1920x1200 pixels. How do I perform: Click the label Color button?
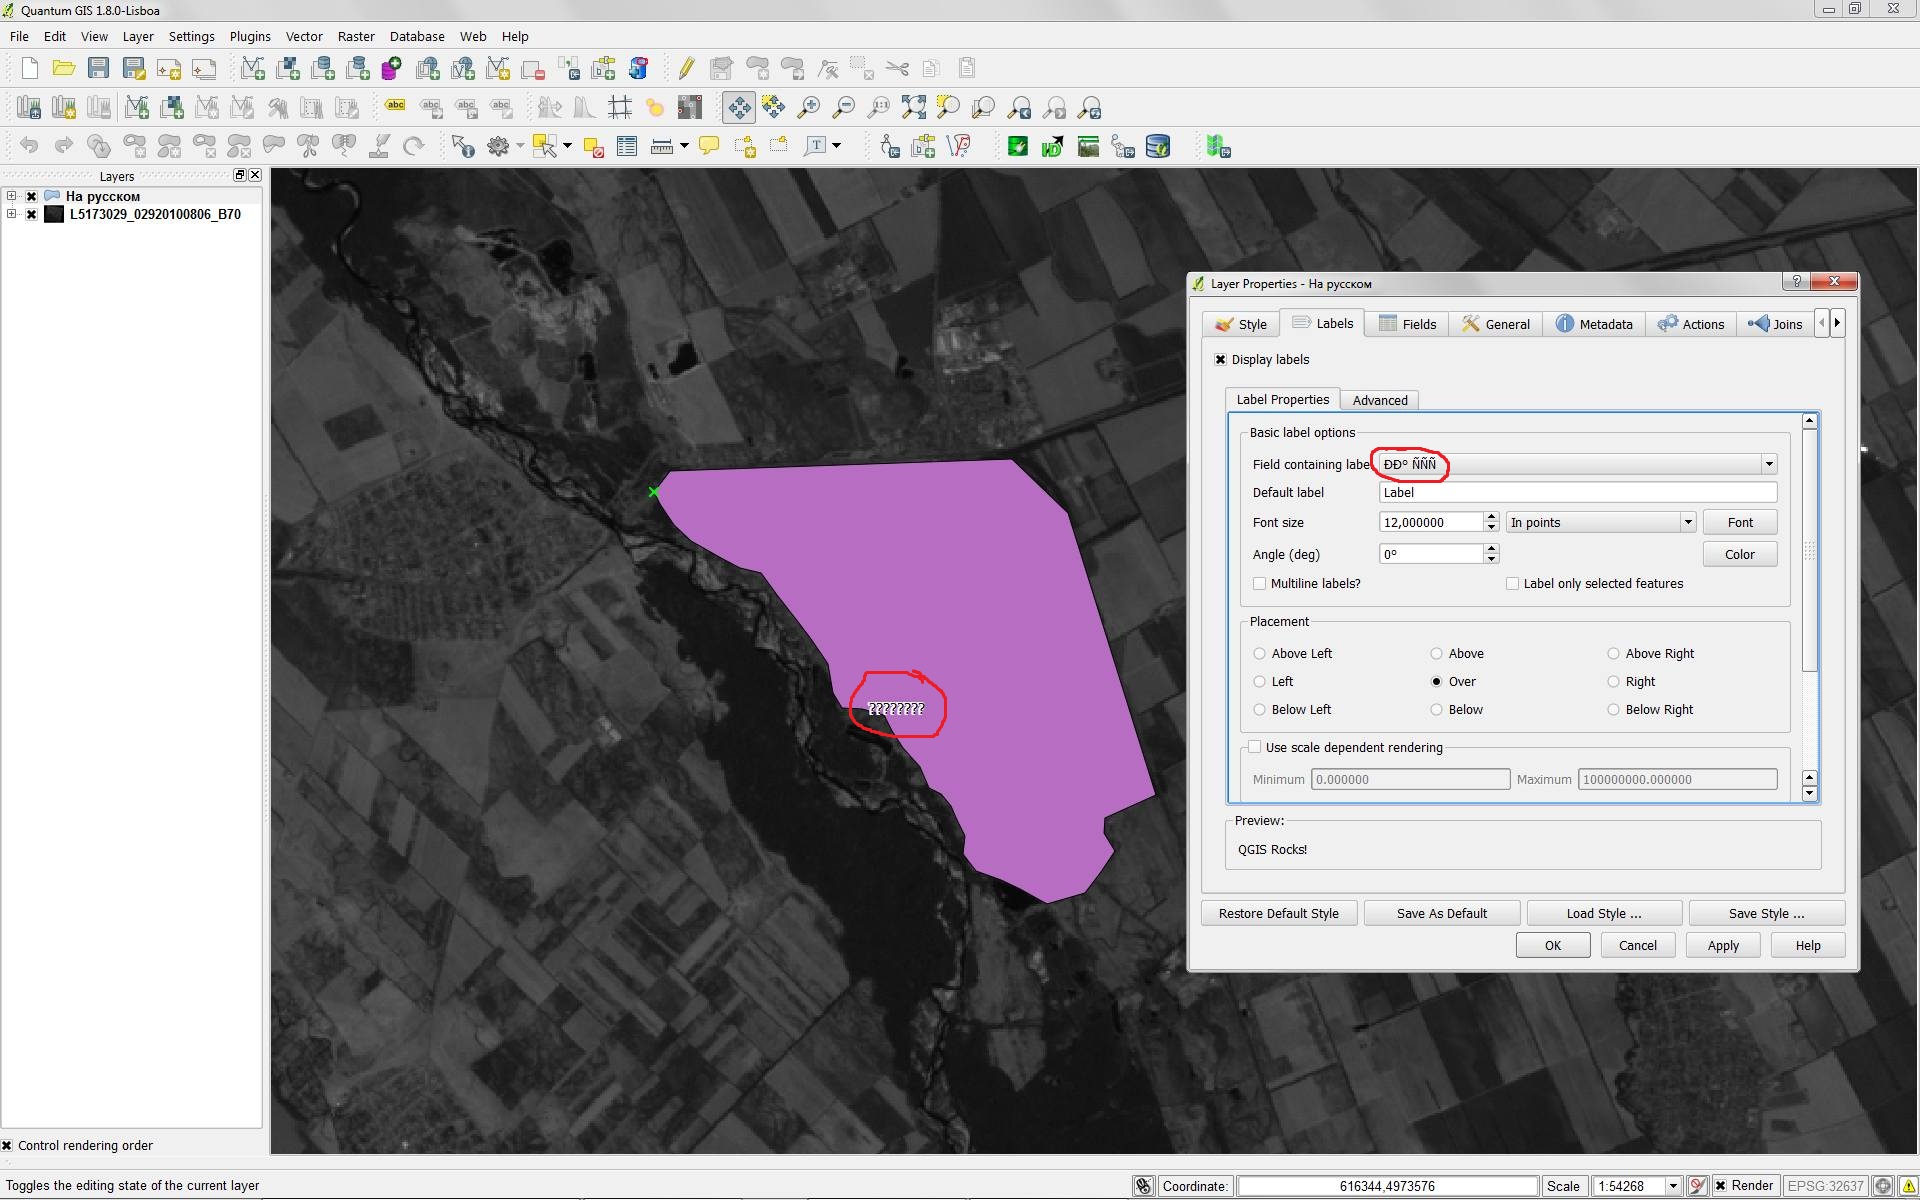point(1739,554)
